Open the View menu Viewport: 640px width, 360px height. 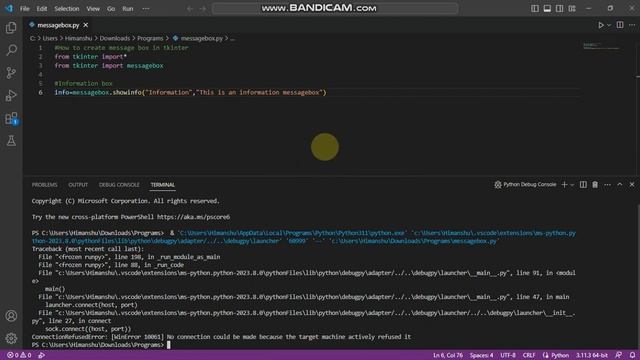[93, 9]
